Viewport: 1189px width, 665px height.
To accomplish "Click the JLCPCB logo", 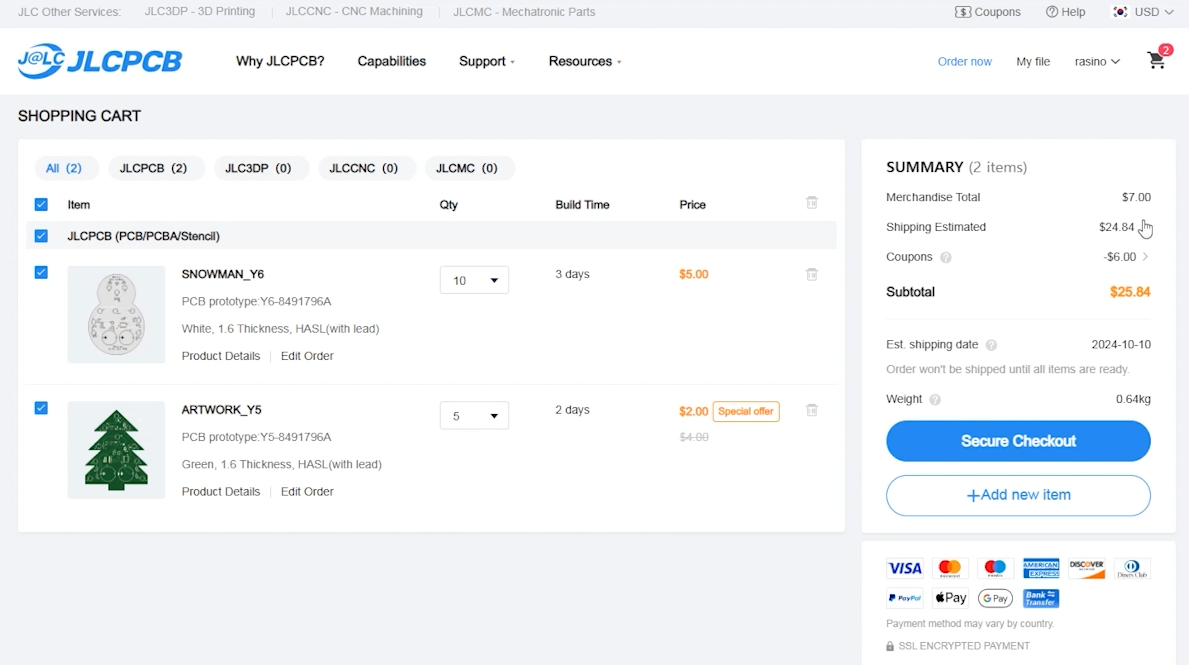I will (100, 61).
